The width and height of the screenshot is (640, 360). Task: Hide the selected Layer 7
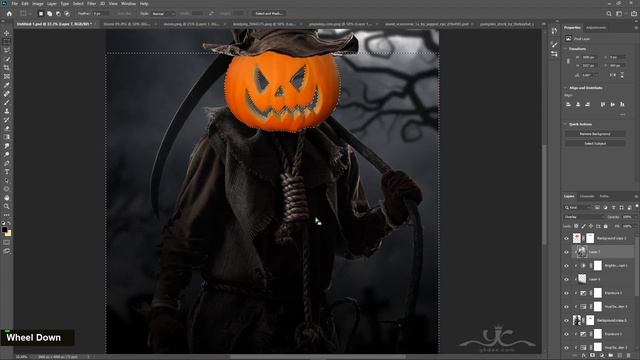coord(566,252)
